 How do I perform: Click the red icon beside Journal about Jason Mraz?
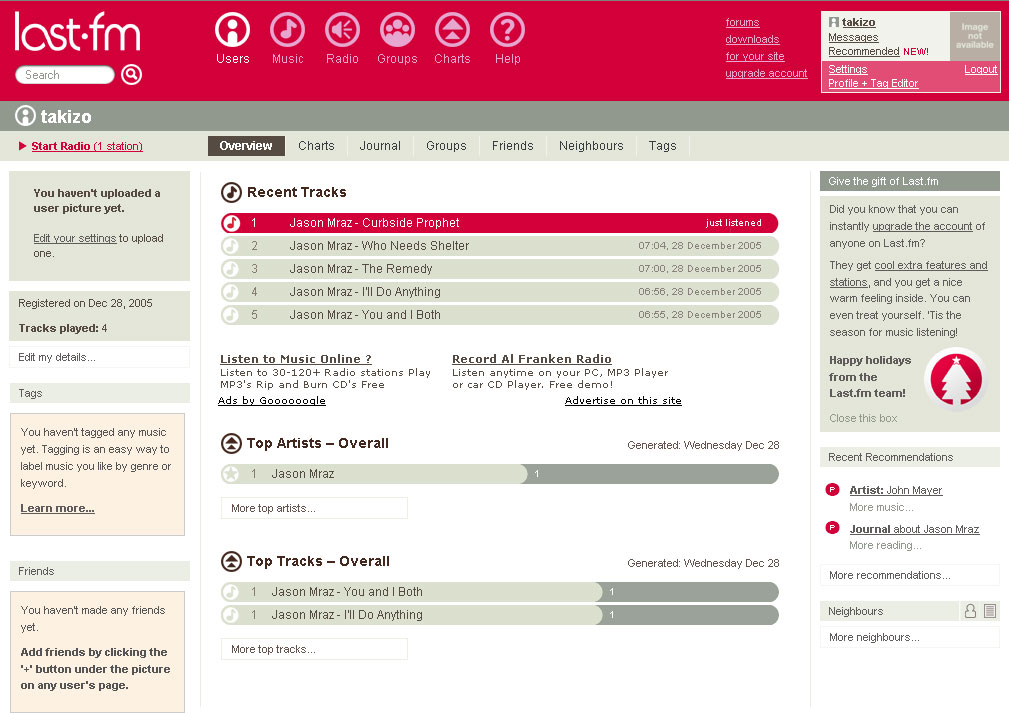[832, 528]
